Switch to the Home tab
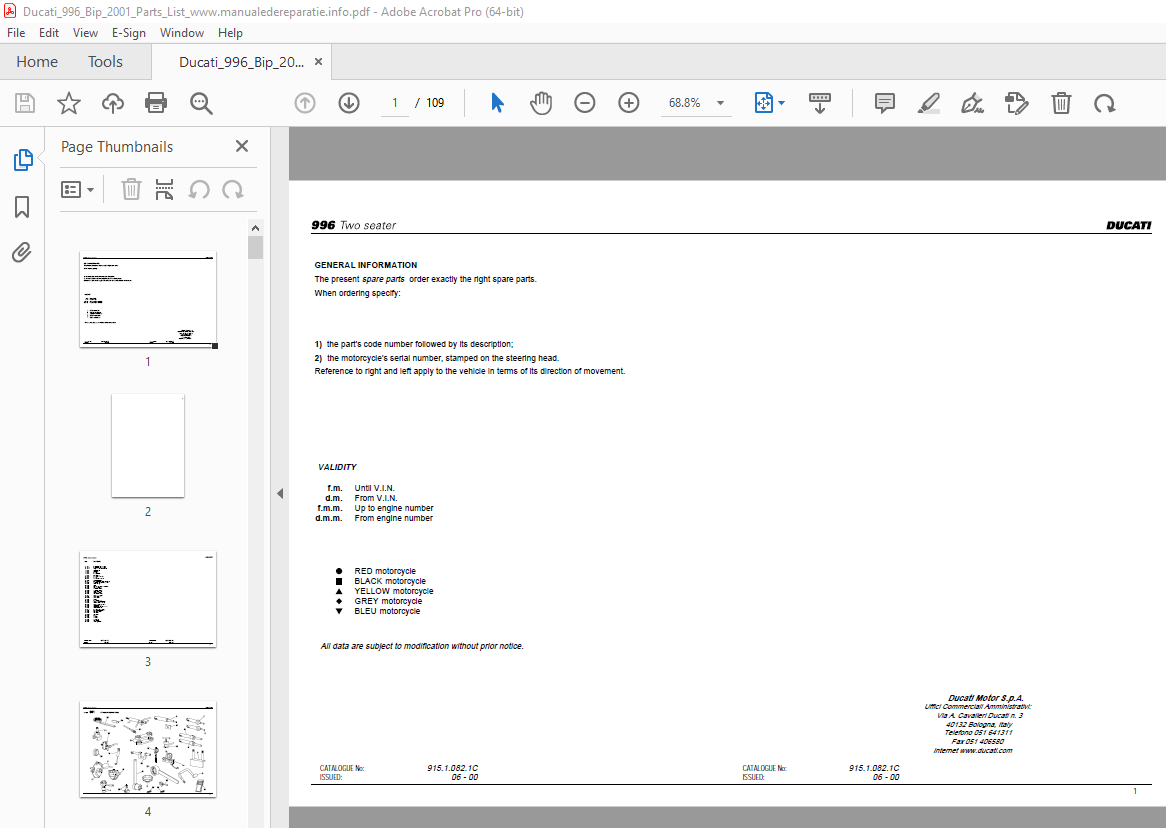 click(37, 62)
